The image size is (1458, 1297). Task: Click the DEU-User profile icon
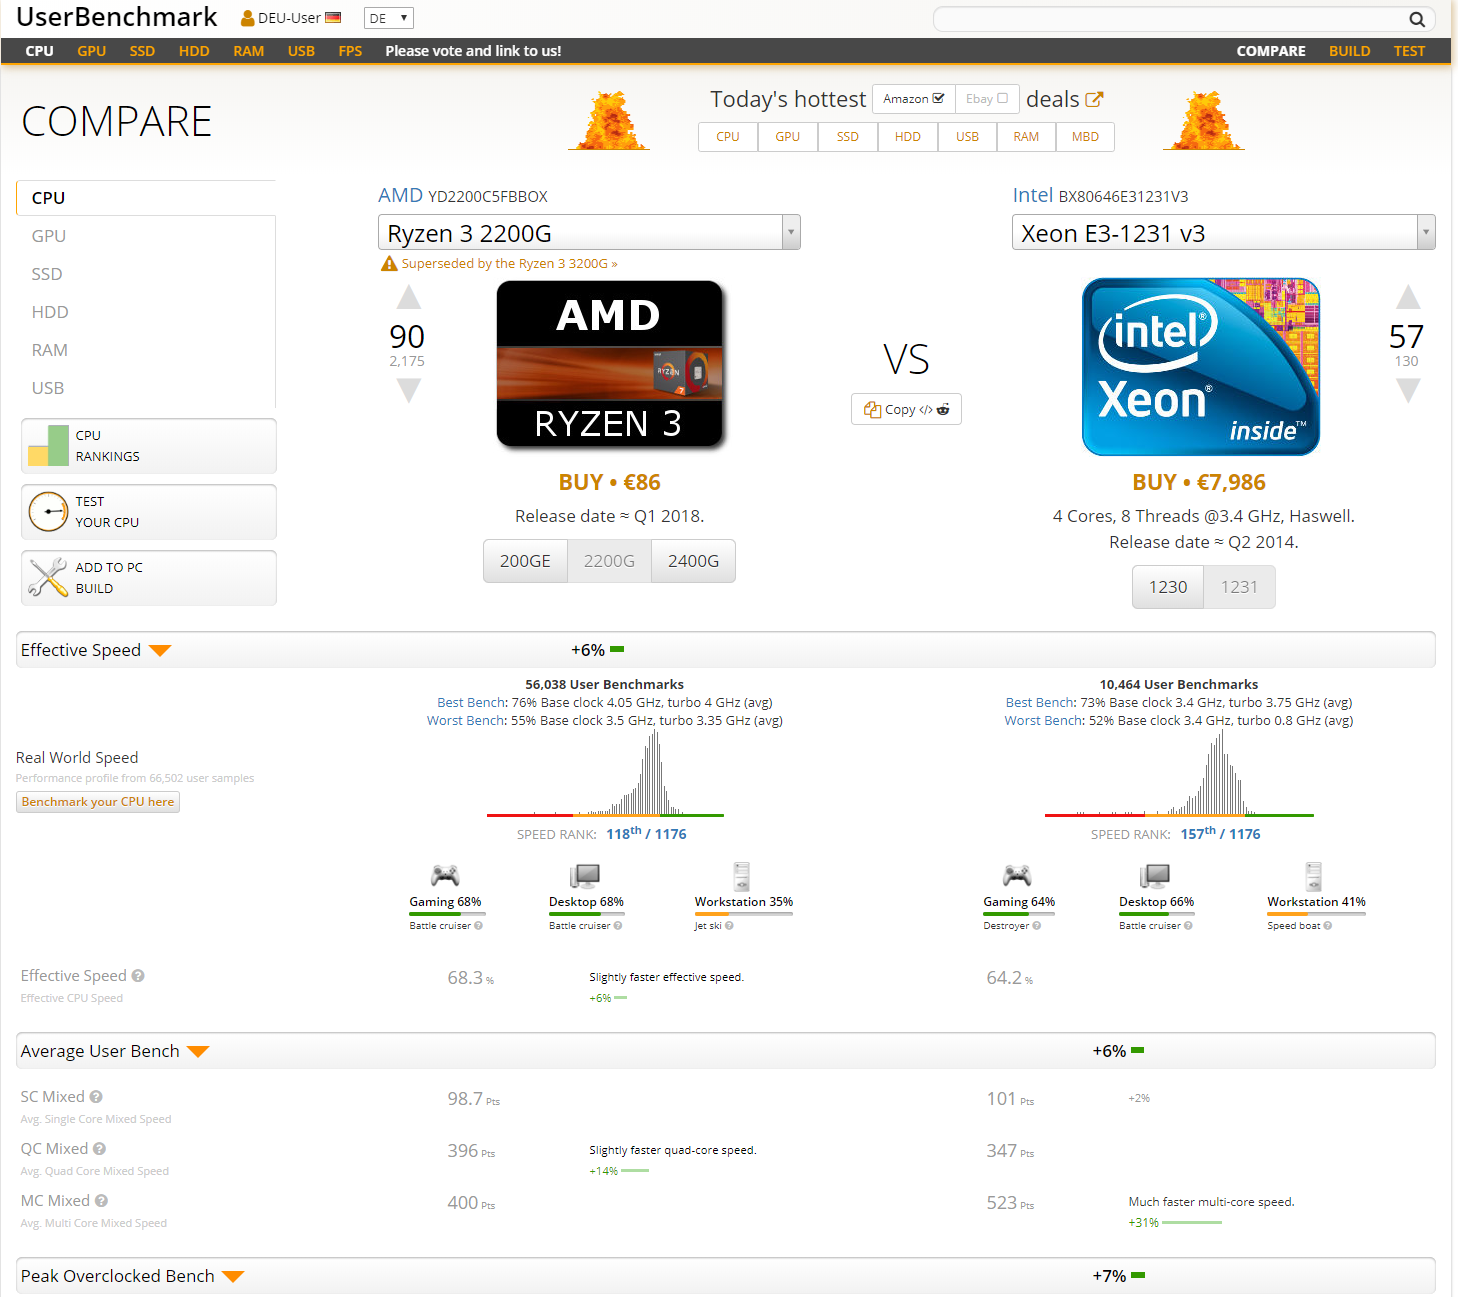tap(247, 18)
